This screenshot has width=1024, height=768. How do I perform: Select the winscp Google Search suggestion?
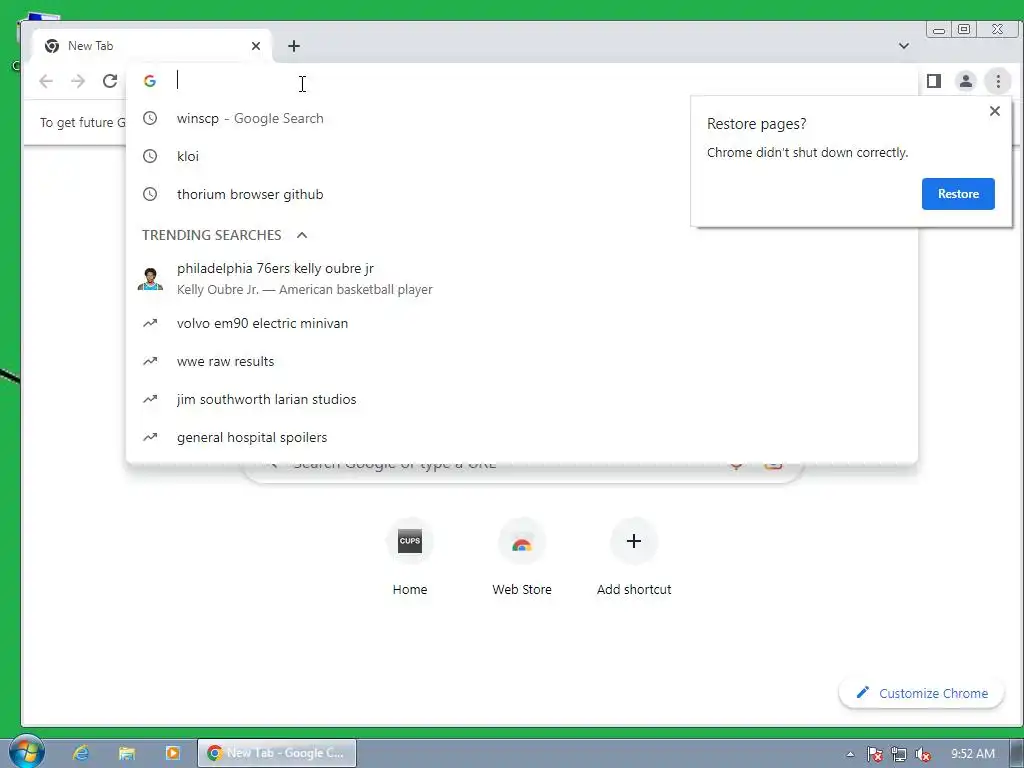(x=522, y=118)
